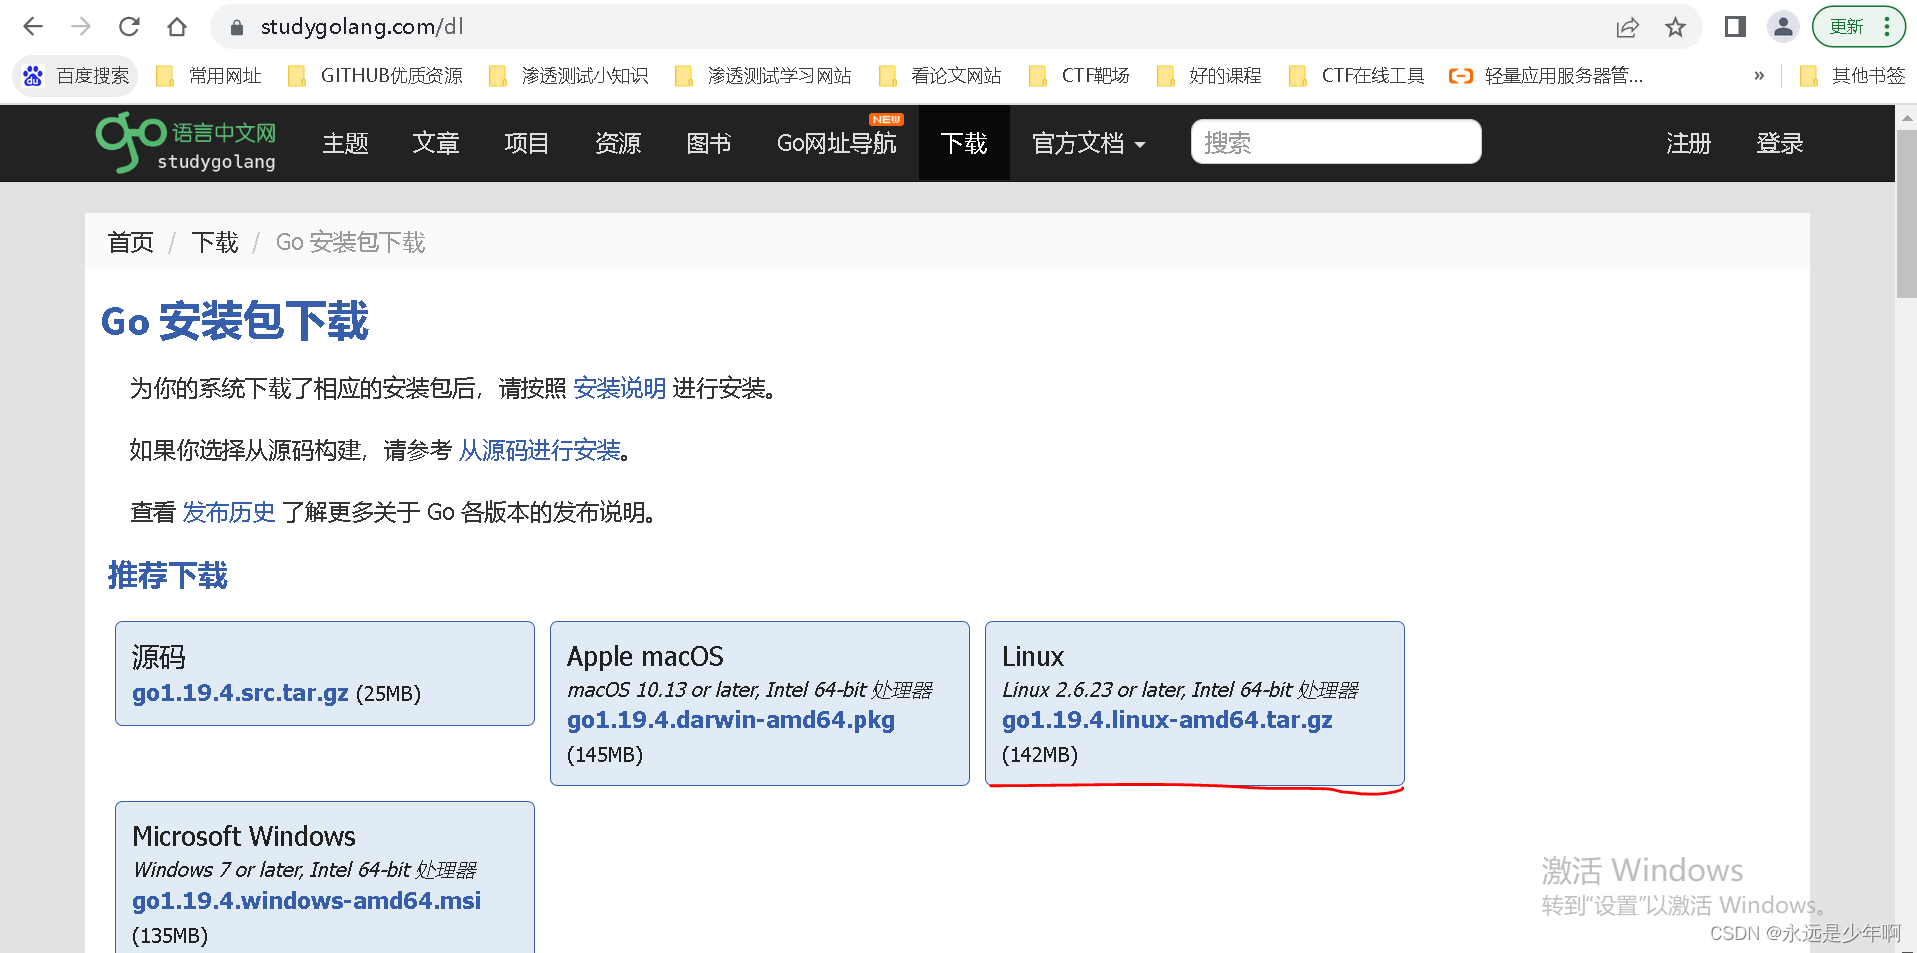The image size is (1917, 953).
Task: Open 看论文网站 bookmark folder
Action: (940, 76)
